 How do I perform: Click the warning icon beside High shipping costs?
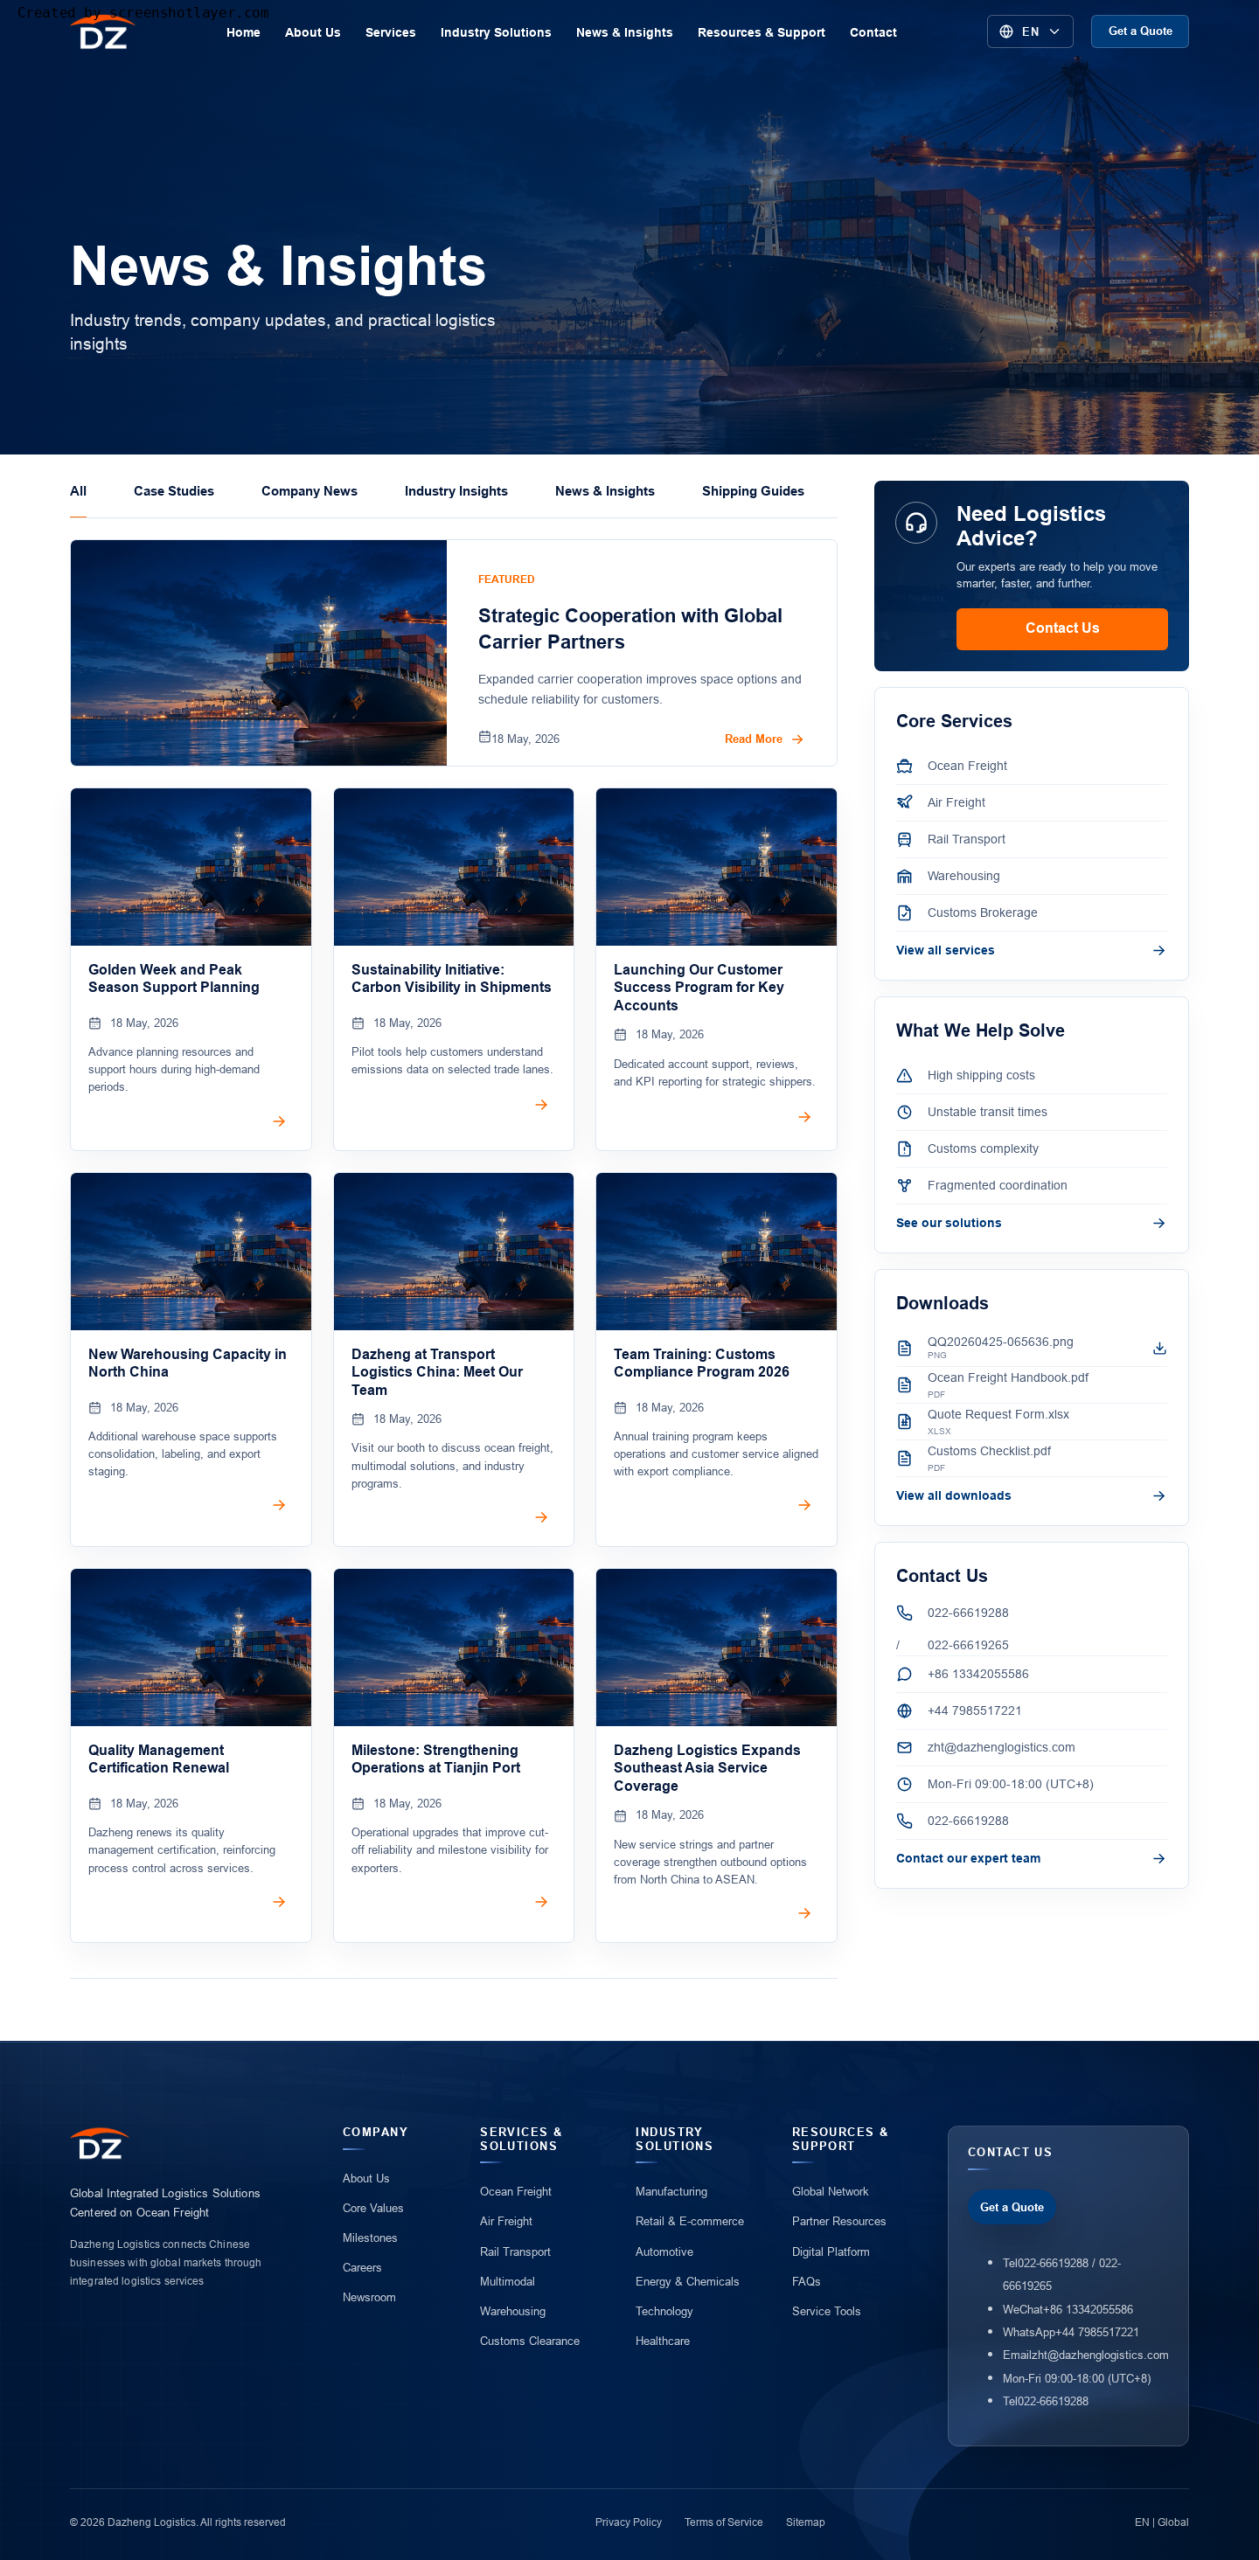pyautogui.click(x=904, y=1075)
